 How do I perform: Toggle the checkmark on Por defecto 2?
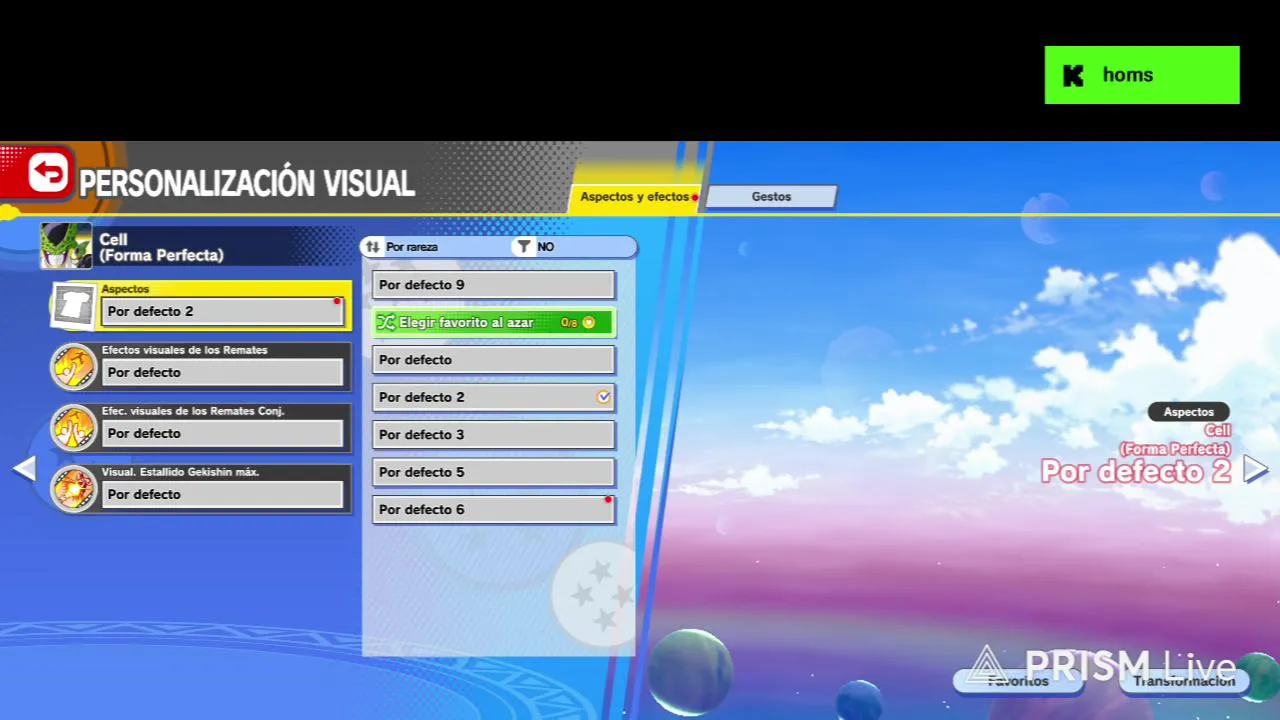(603, 397)
